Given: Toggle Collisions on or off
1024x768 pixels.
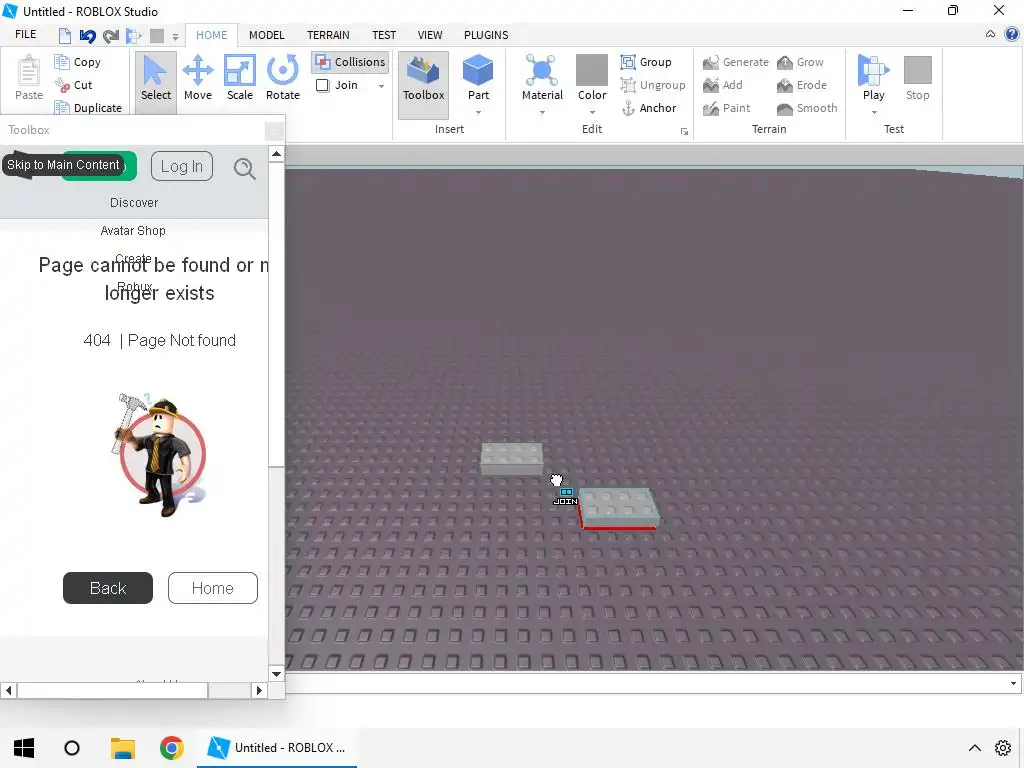Looking at the screenshot, I should [350, 62].
